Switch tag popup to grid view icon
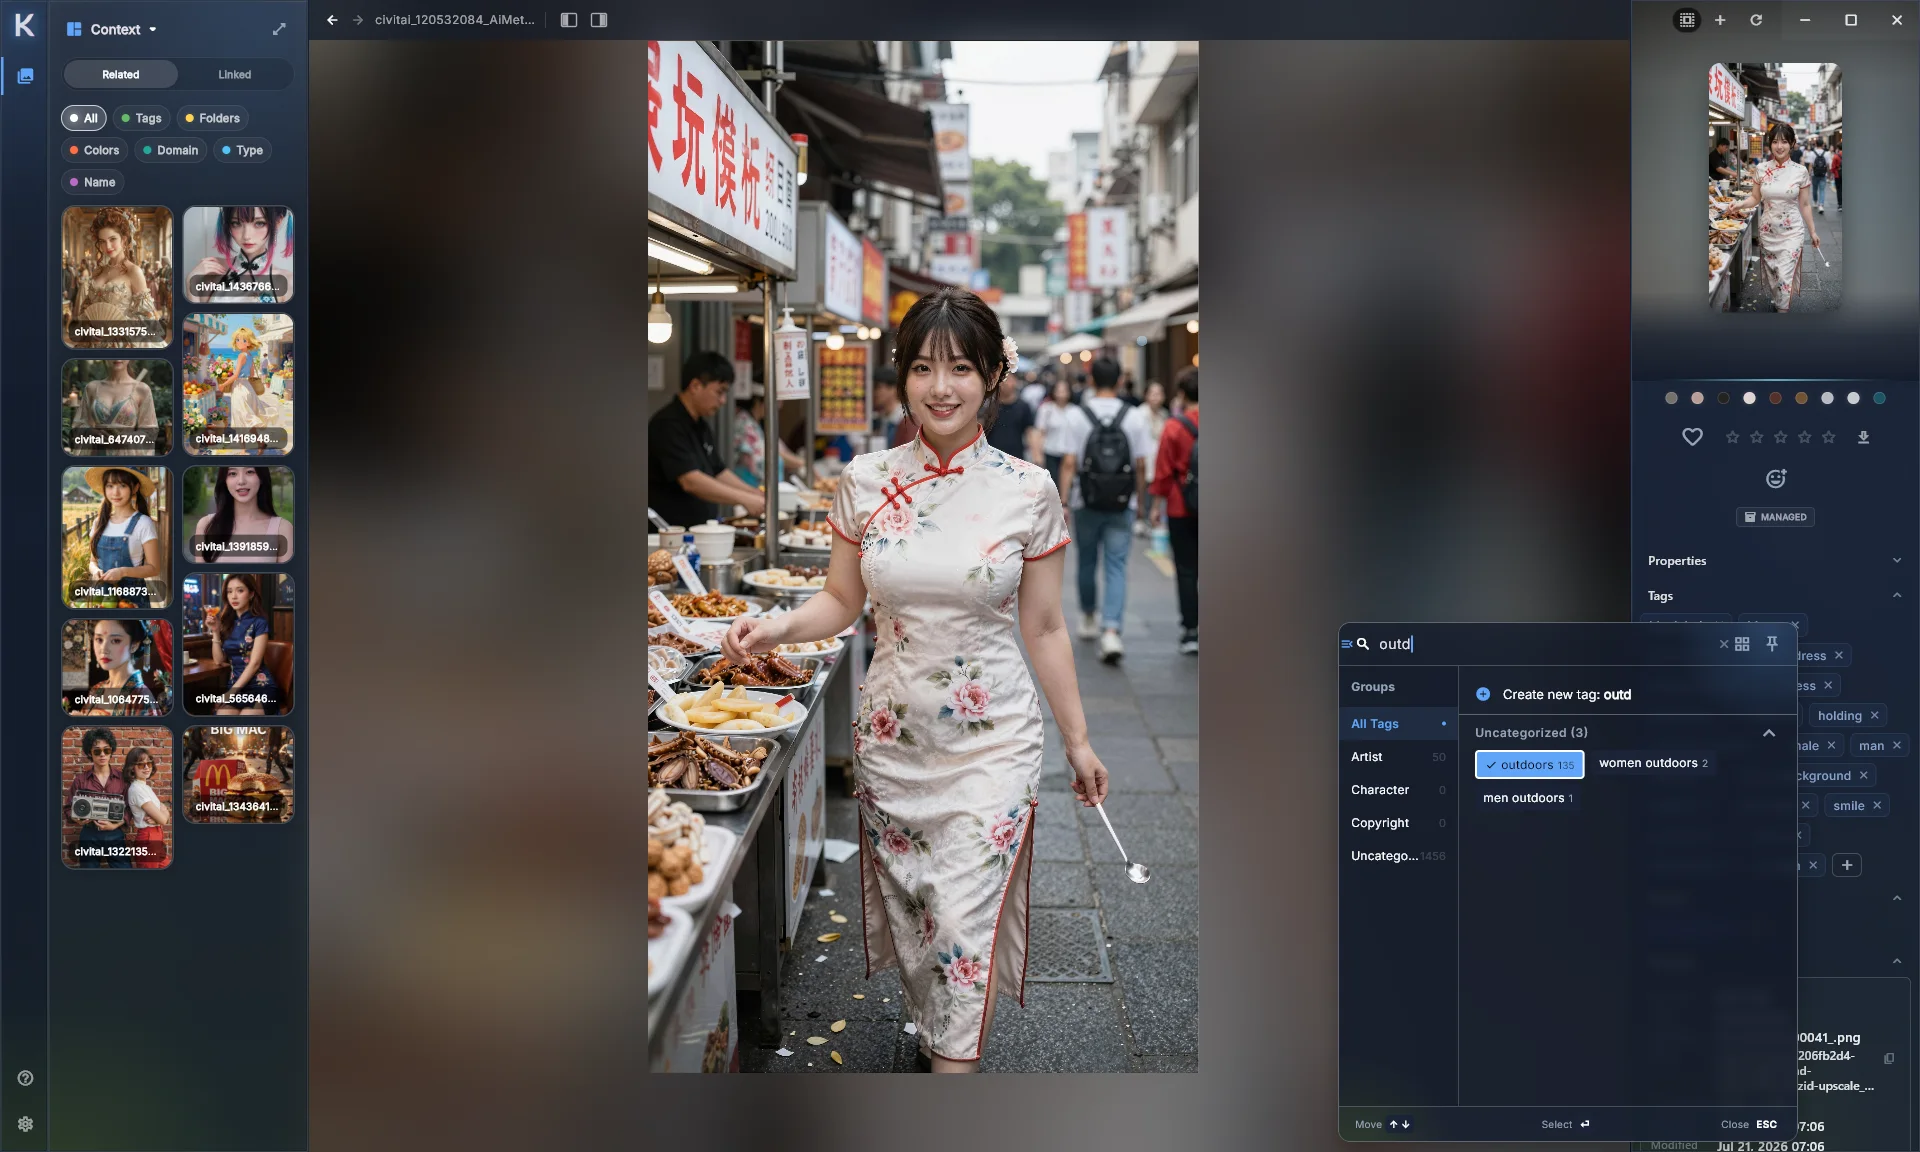 coord(1742,644)
